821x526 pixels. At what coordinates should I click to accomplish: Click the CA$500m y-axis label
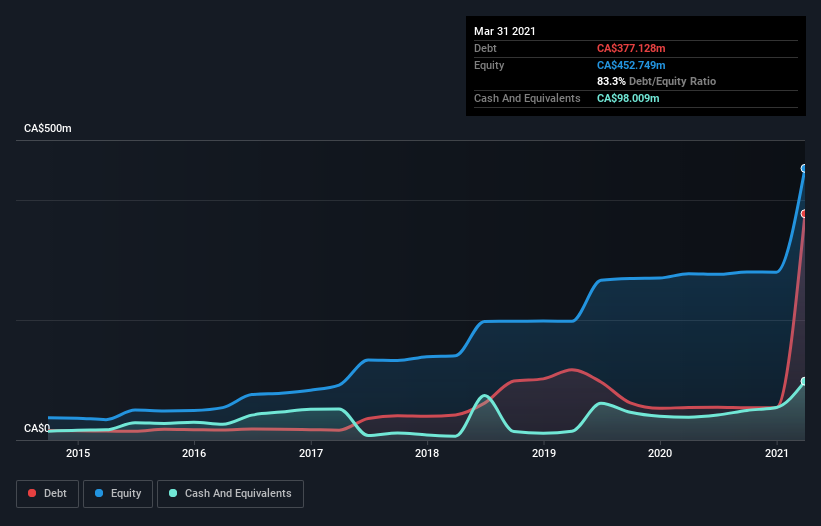pyautogui.click(x=48, y=129)
